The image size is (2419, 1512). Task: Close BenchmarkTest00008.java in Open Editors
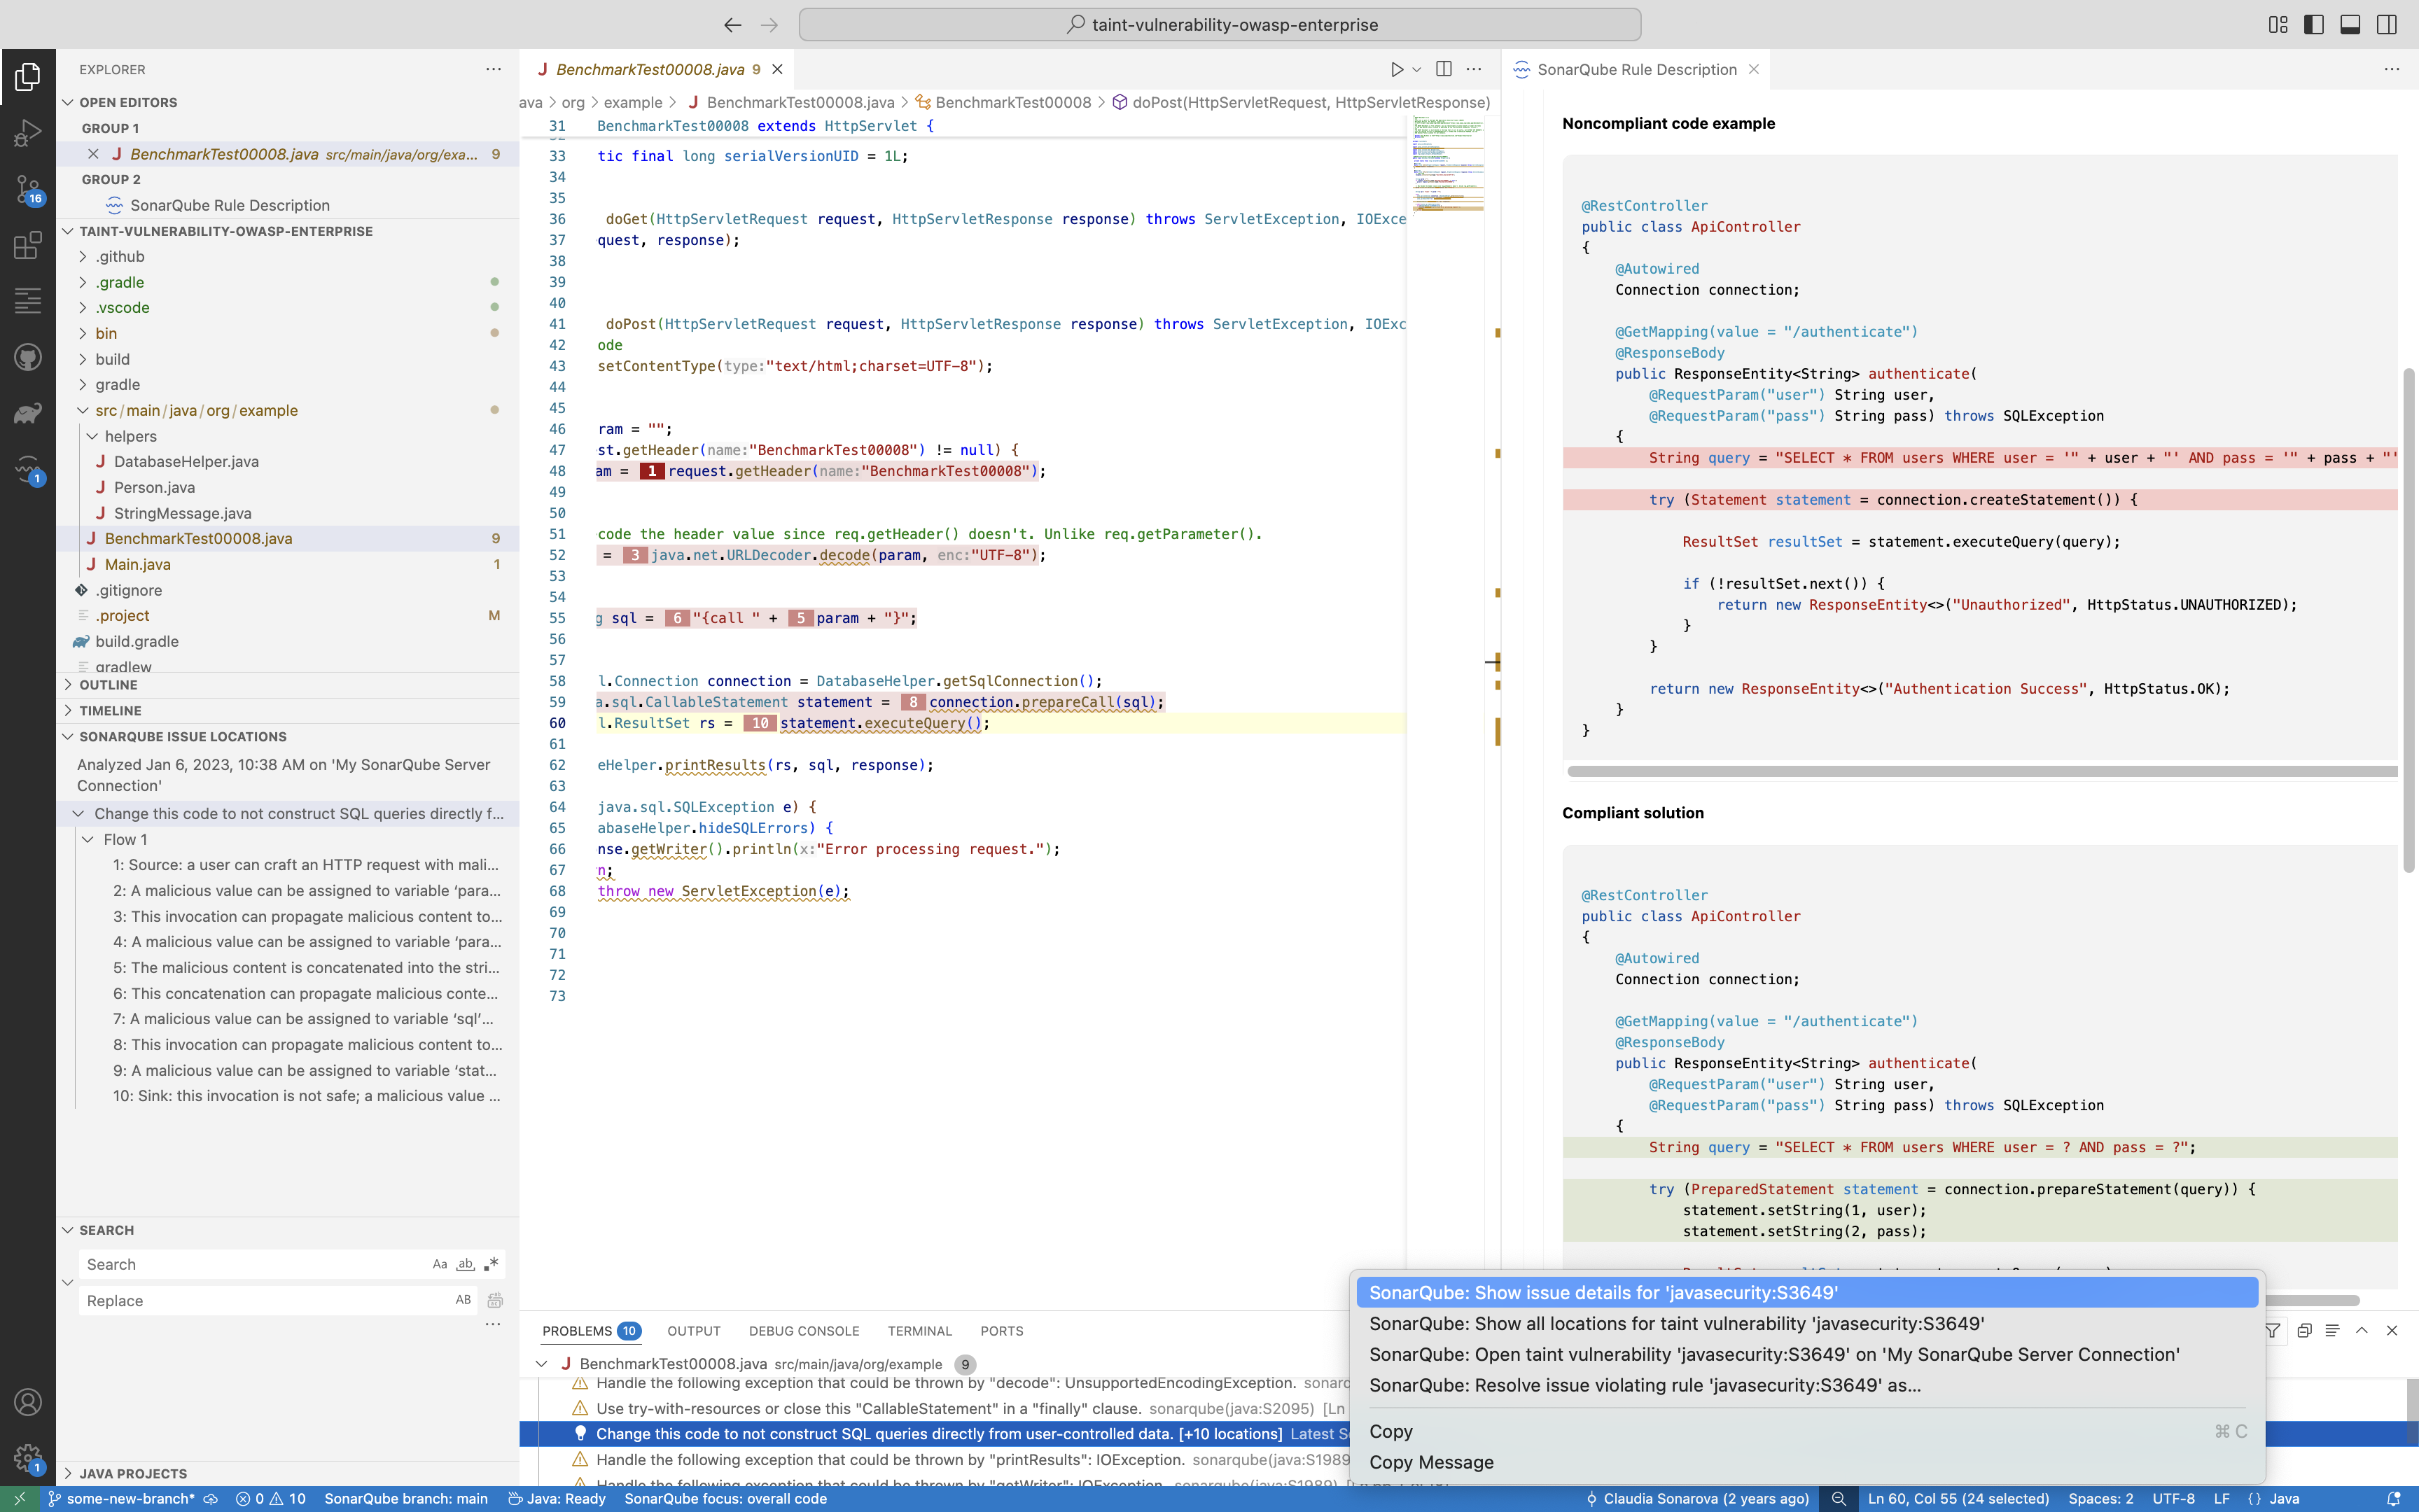(93, 154)
